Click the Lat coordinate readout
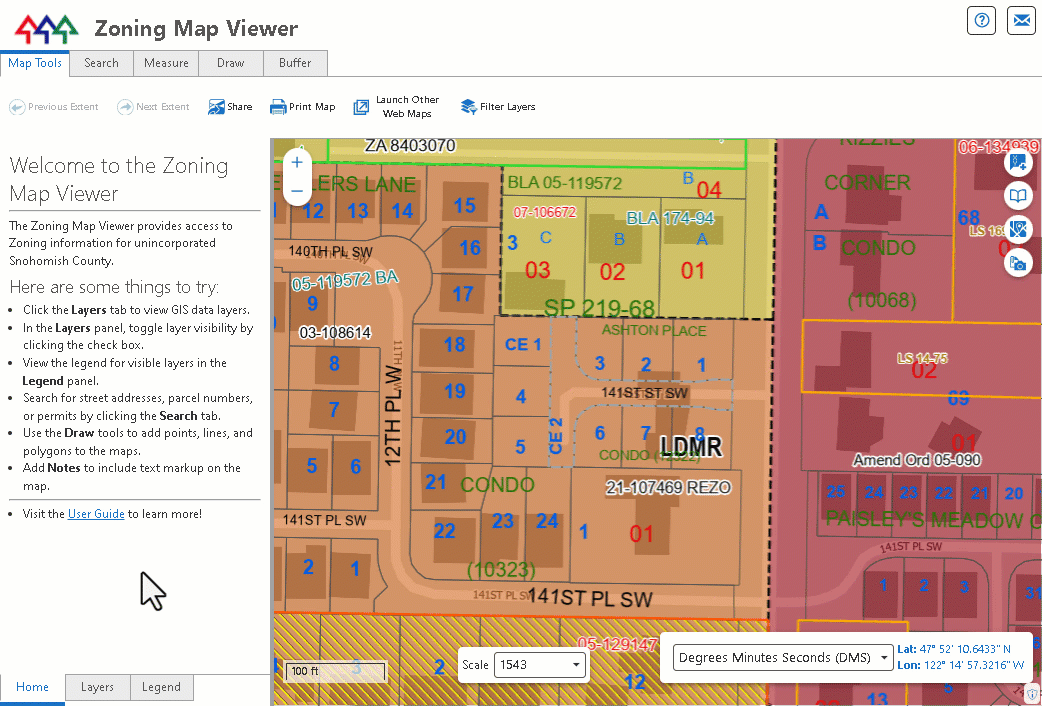 pos(954,649)
